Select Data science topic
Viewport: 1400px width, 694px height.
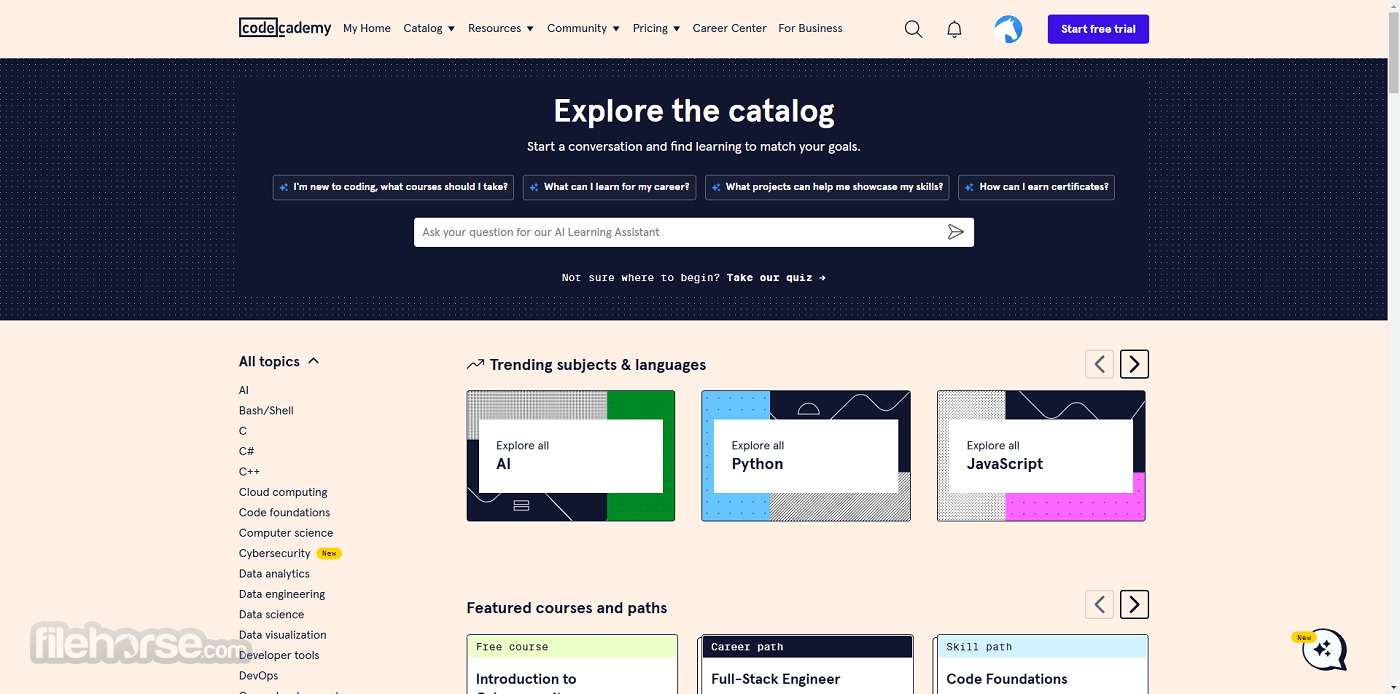(x=271, y=614)
